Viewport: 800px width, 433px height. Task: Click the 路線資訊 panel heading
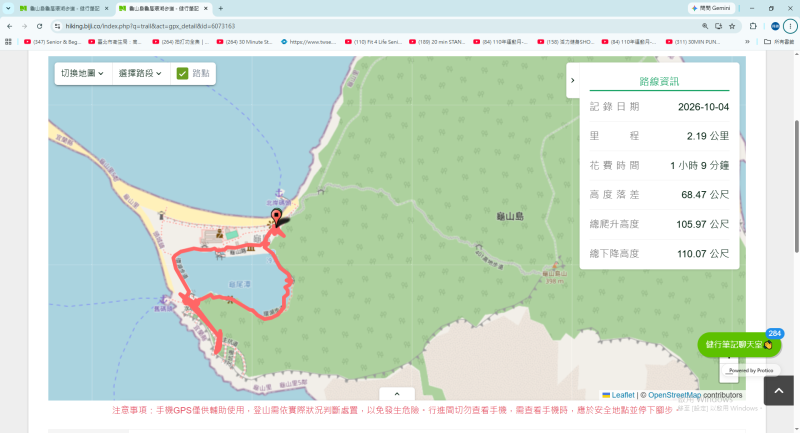(x=659, y=82)
